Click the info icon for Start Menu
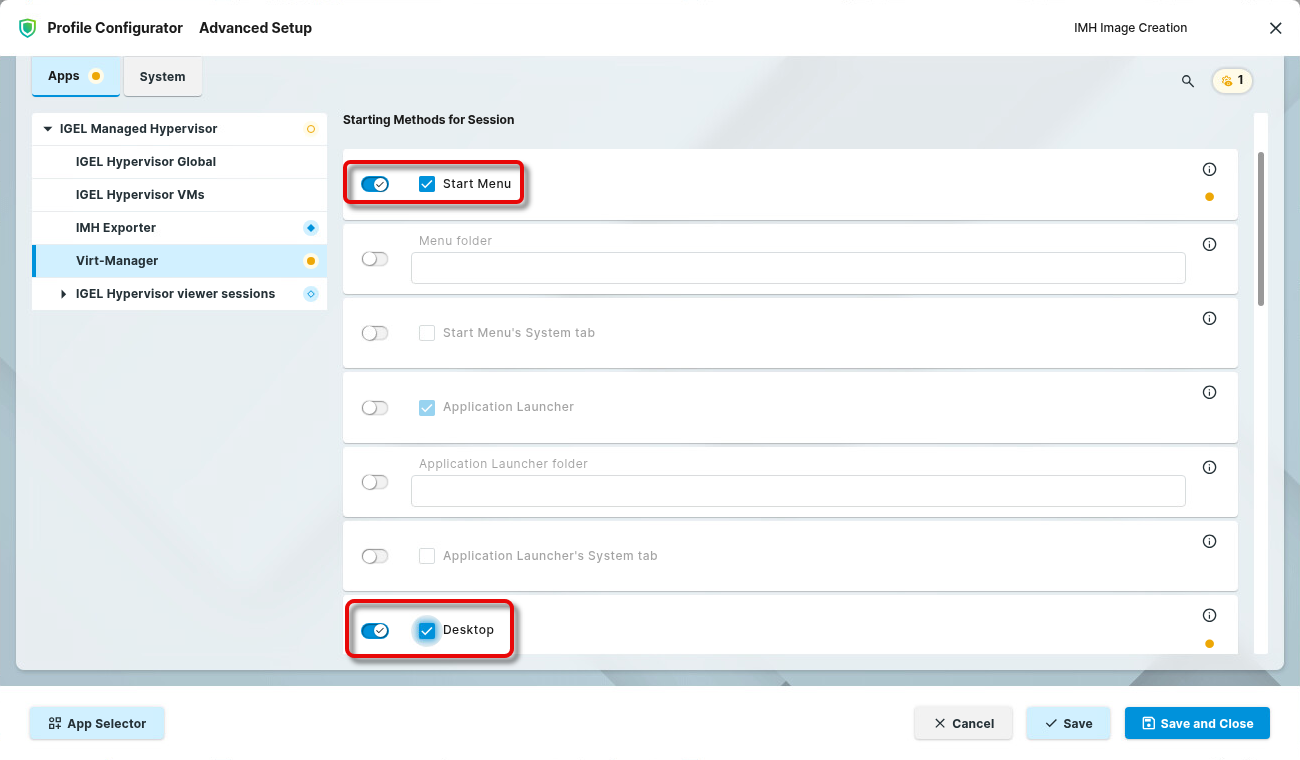The height and width of the screenshot is (760, 1300). [x=1209, y=170]
